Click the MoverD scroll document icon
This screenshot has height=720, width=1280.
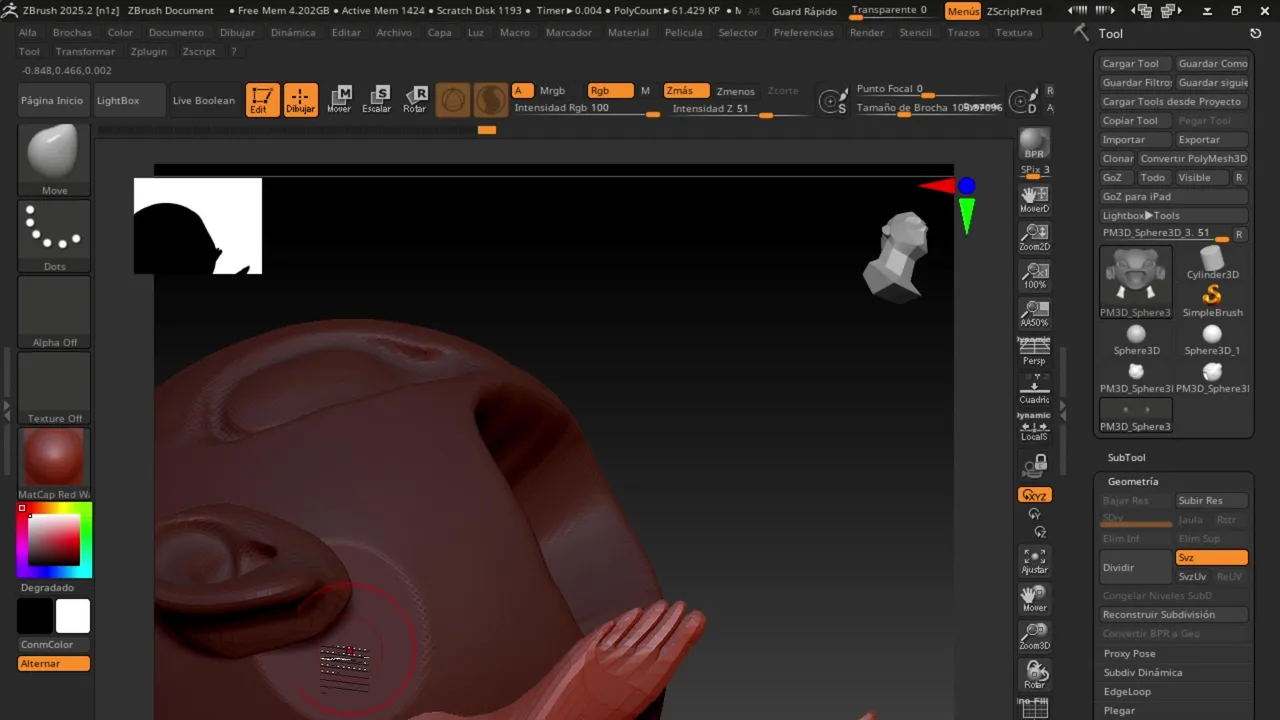[1035, 199]
